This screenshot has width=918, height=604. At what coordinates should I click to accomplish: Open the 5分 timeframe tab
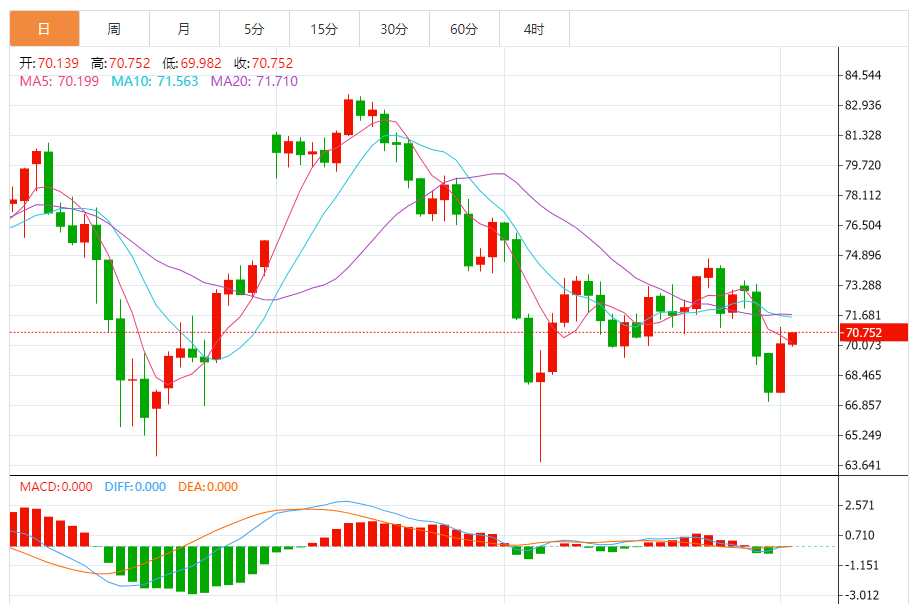tap(254, 29)
